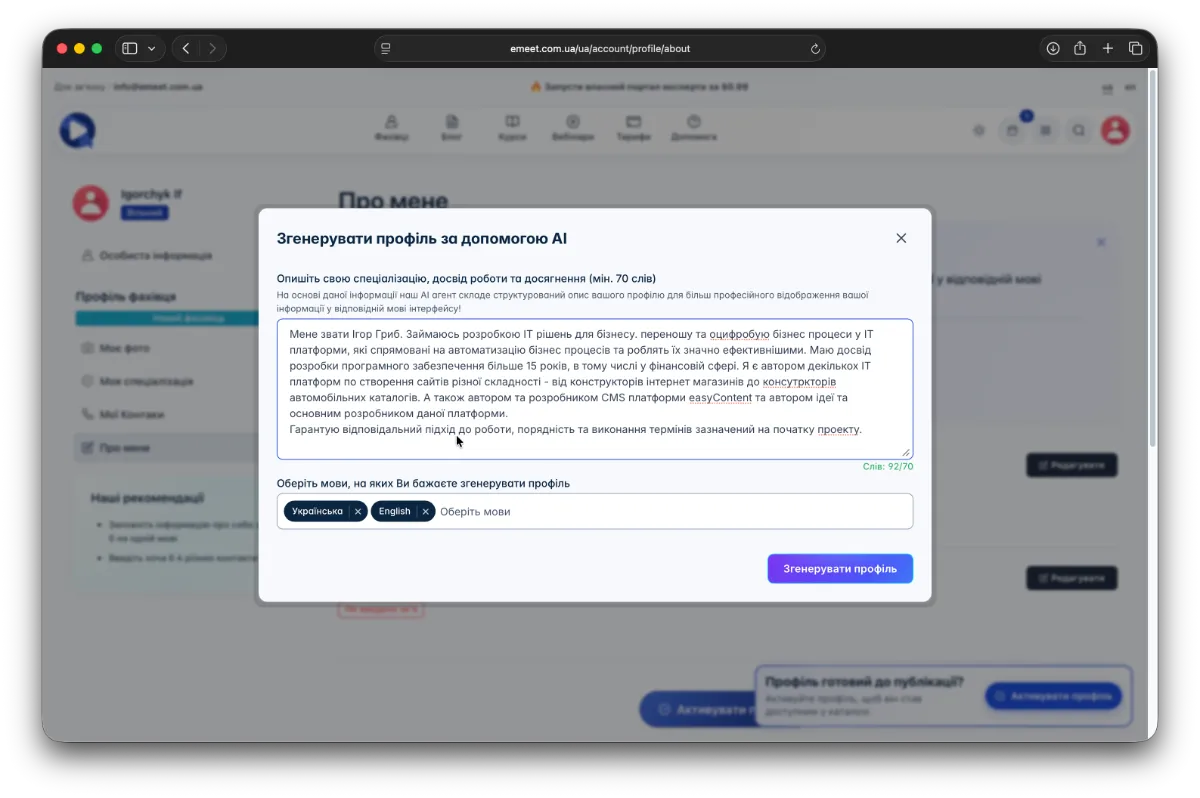Open the Safari share menu

coord(1080,48)
